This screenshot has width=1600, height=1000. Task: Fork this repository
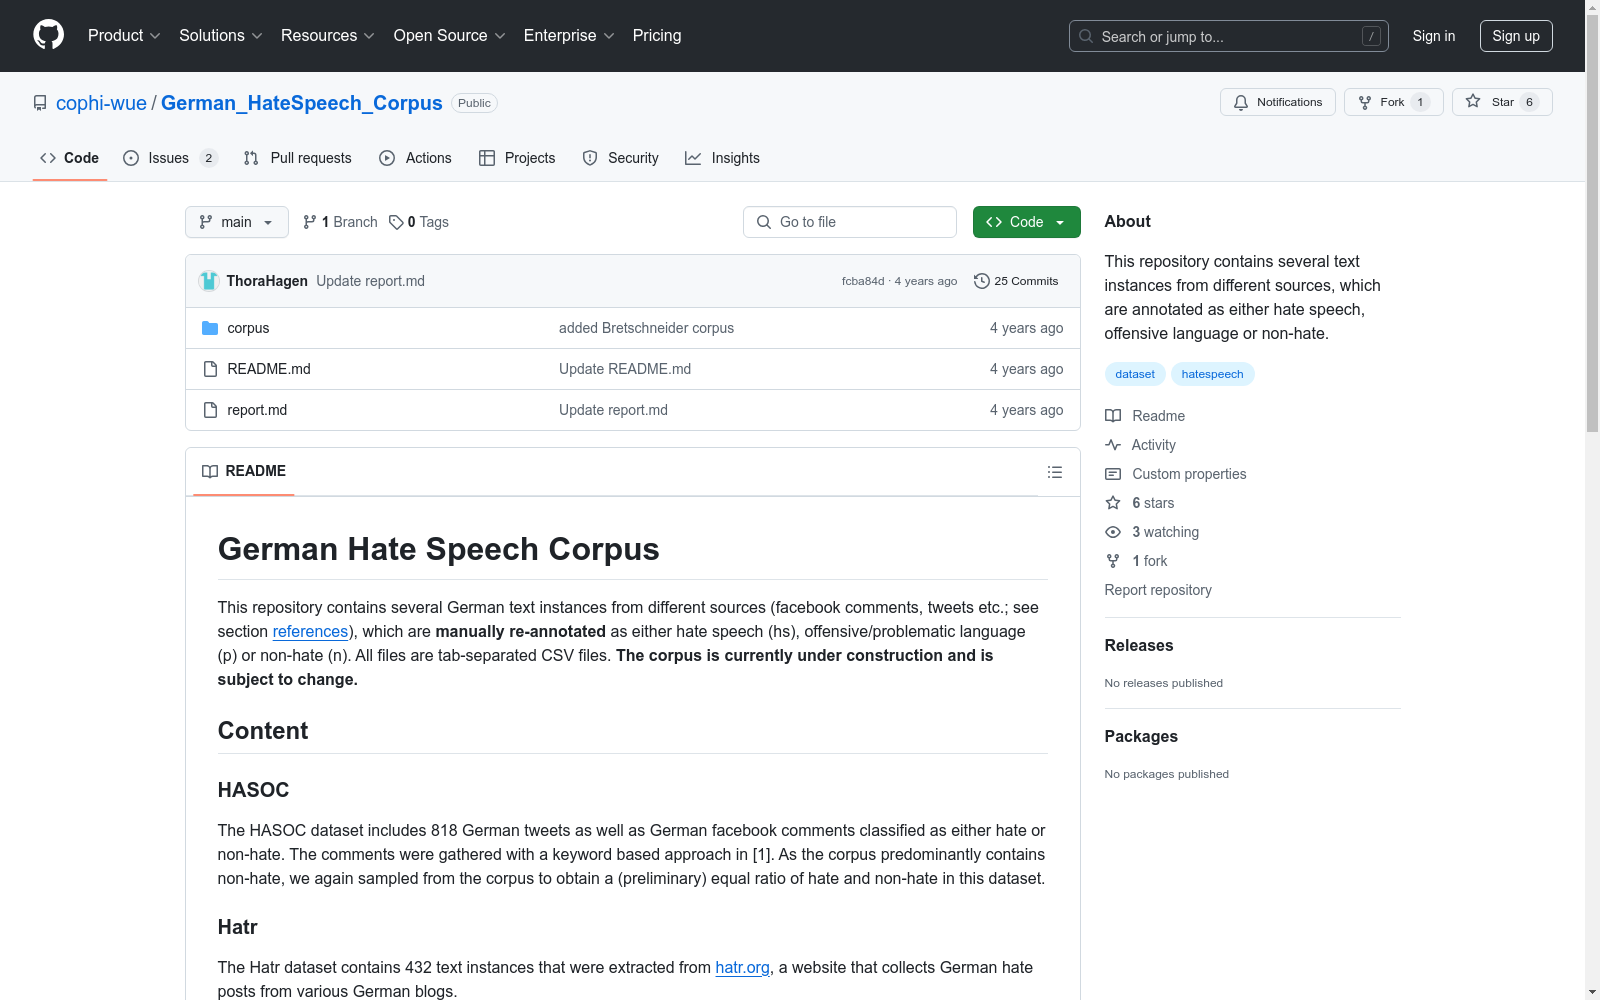click(x=1394, y=102)
